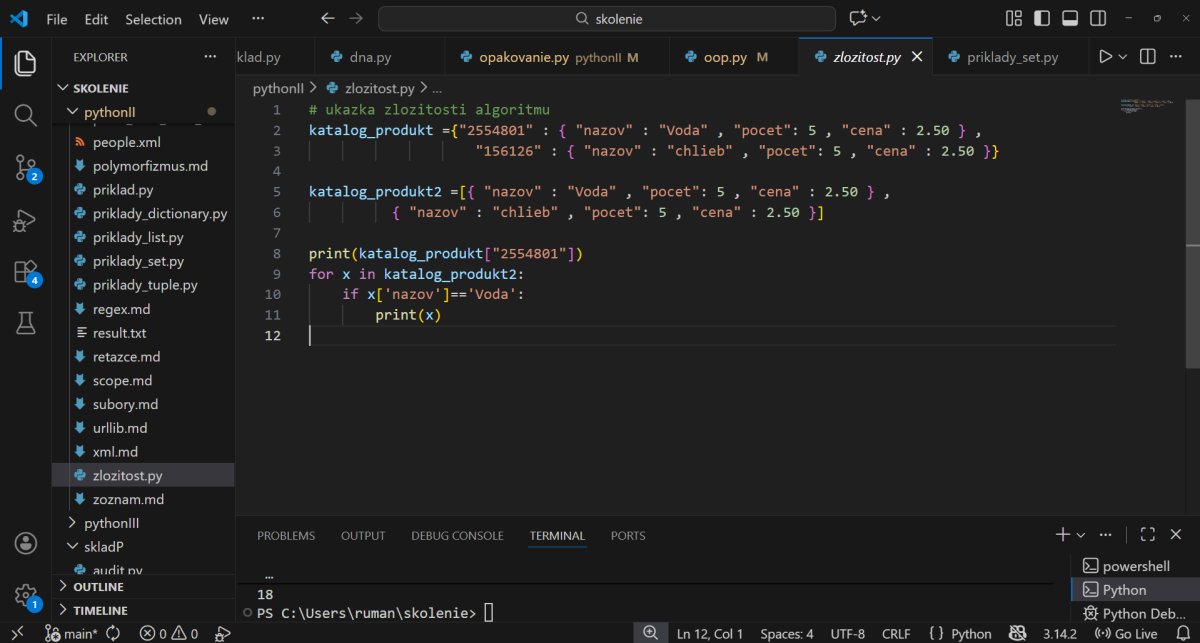The height and width of the screenshot is (643, 1200).
Task: Open the Manage gear settings icon
Action: (x=25, y=594)
